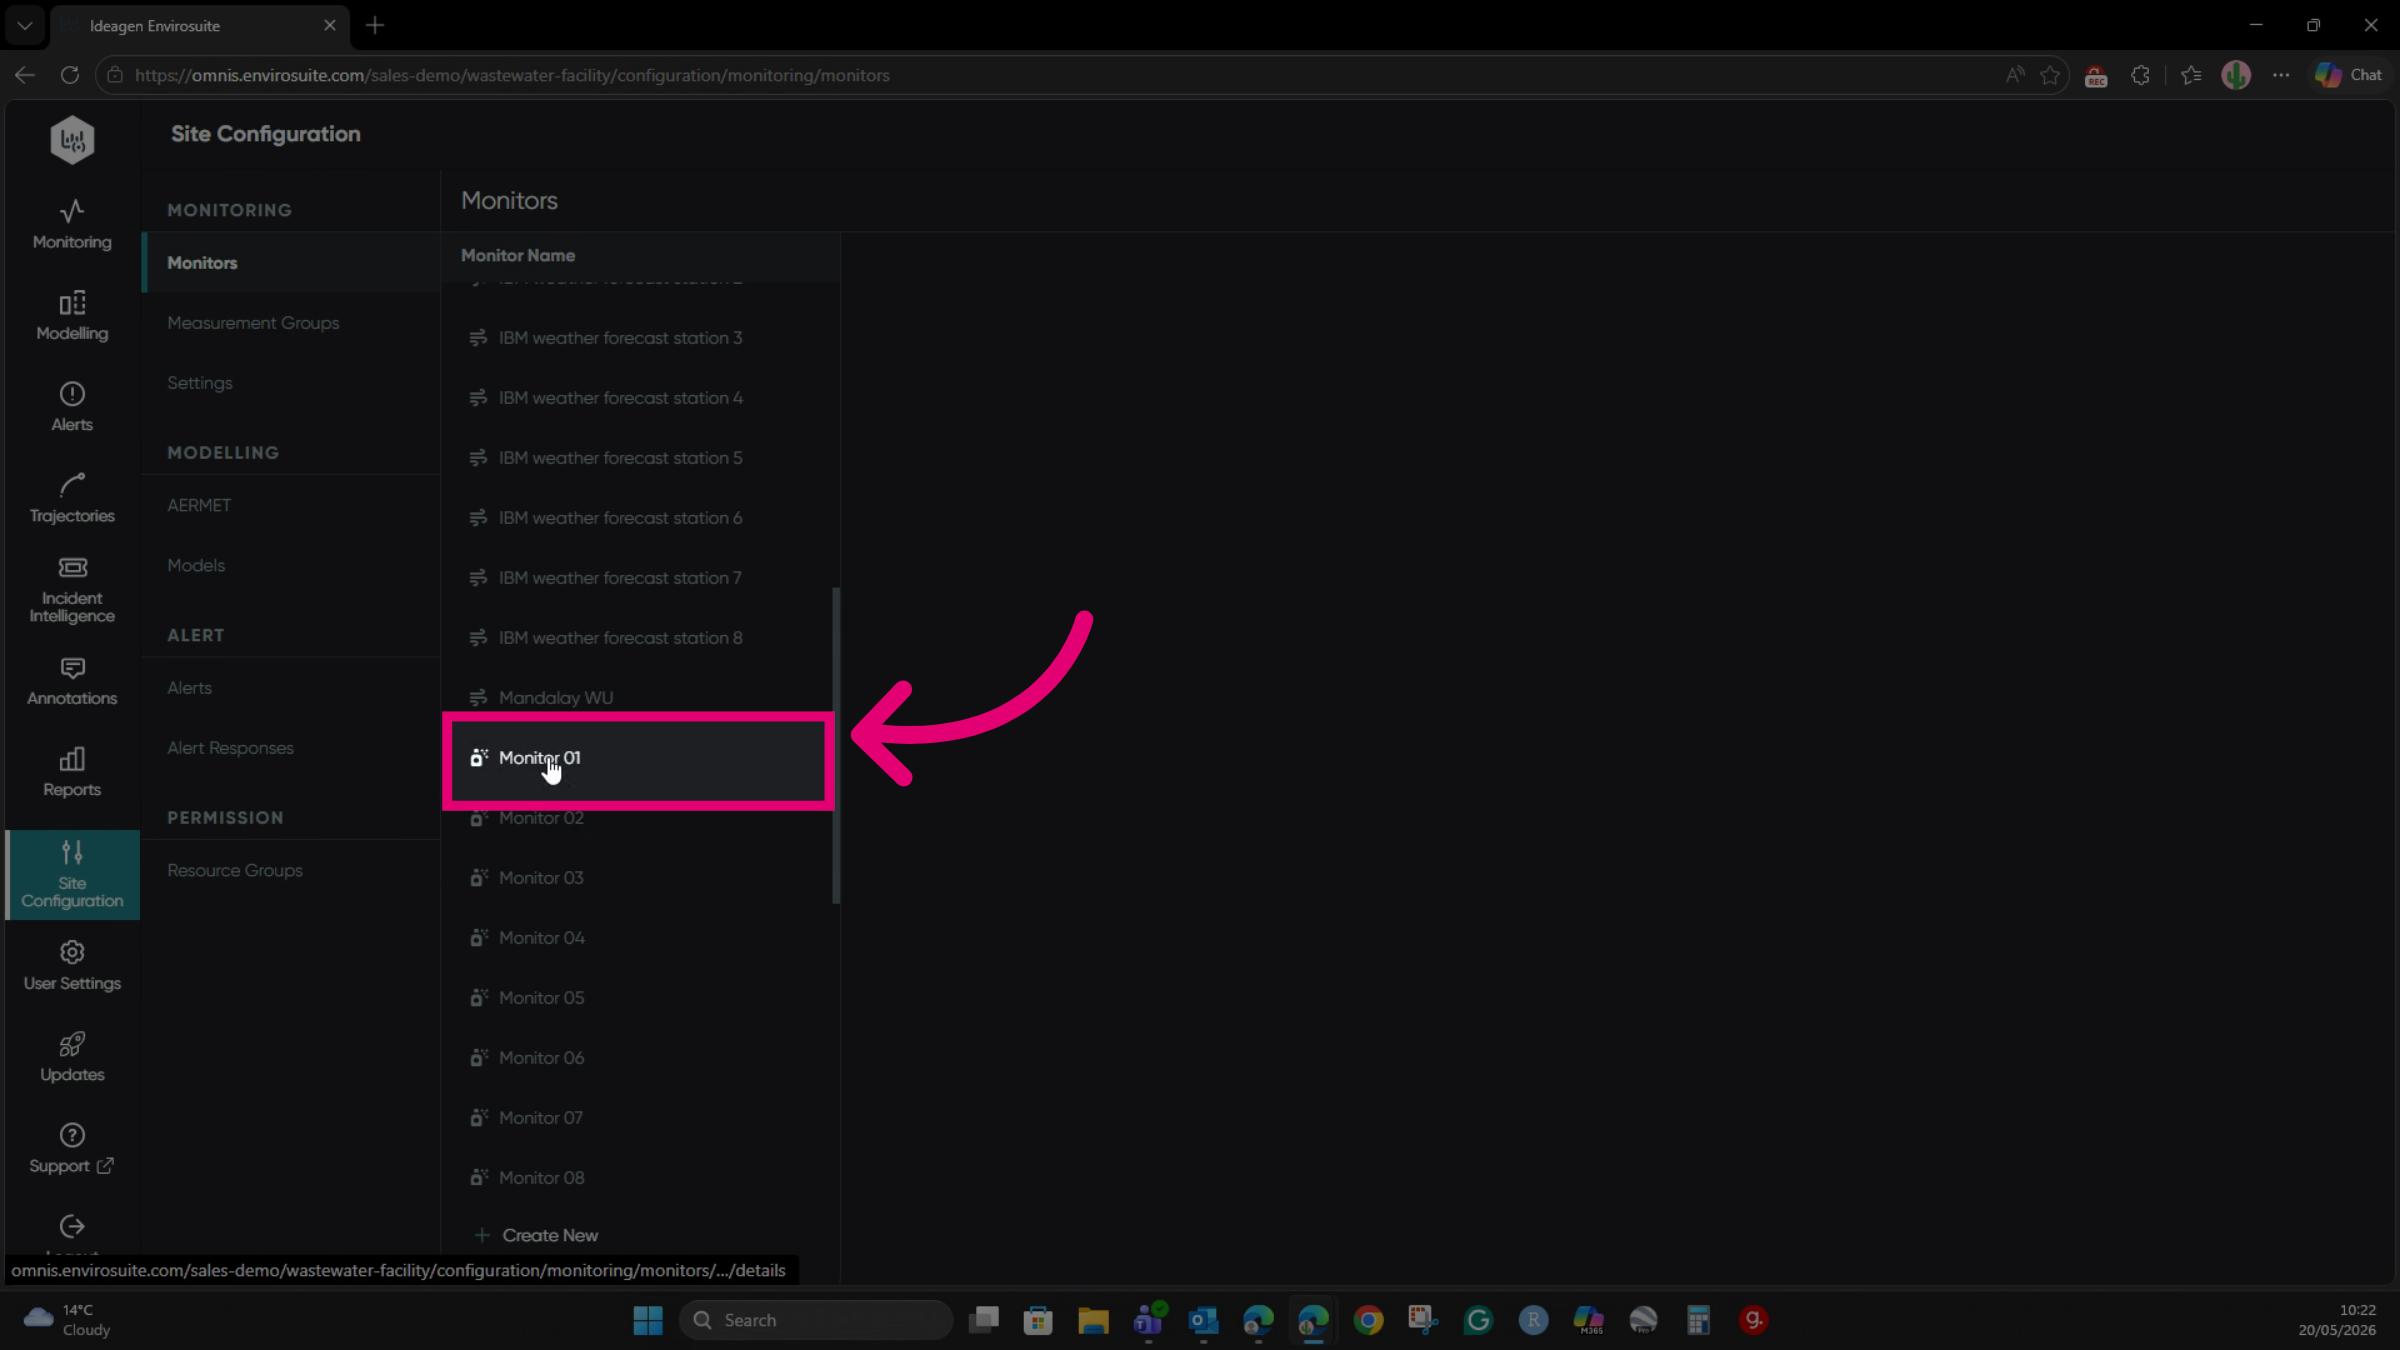The width and height of the screenshot is (2400, 1350).
Task: Open File Explorer from the taskbar
Action: point(1093,1320)
